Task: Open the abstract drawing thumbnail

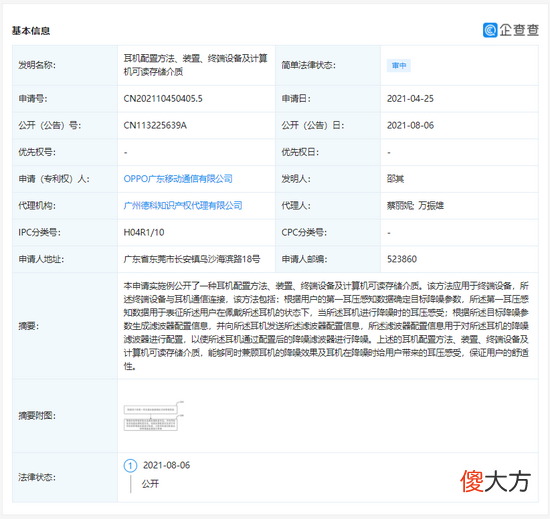Action: [x=153, y=416]
